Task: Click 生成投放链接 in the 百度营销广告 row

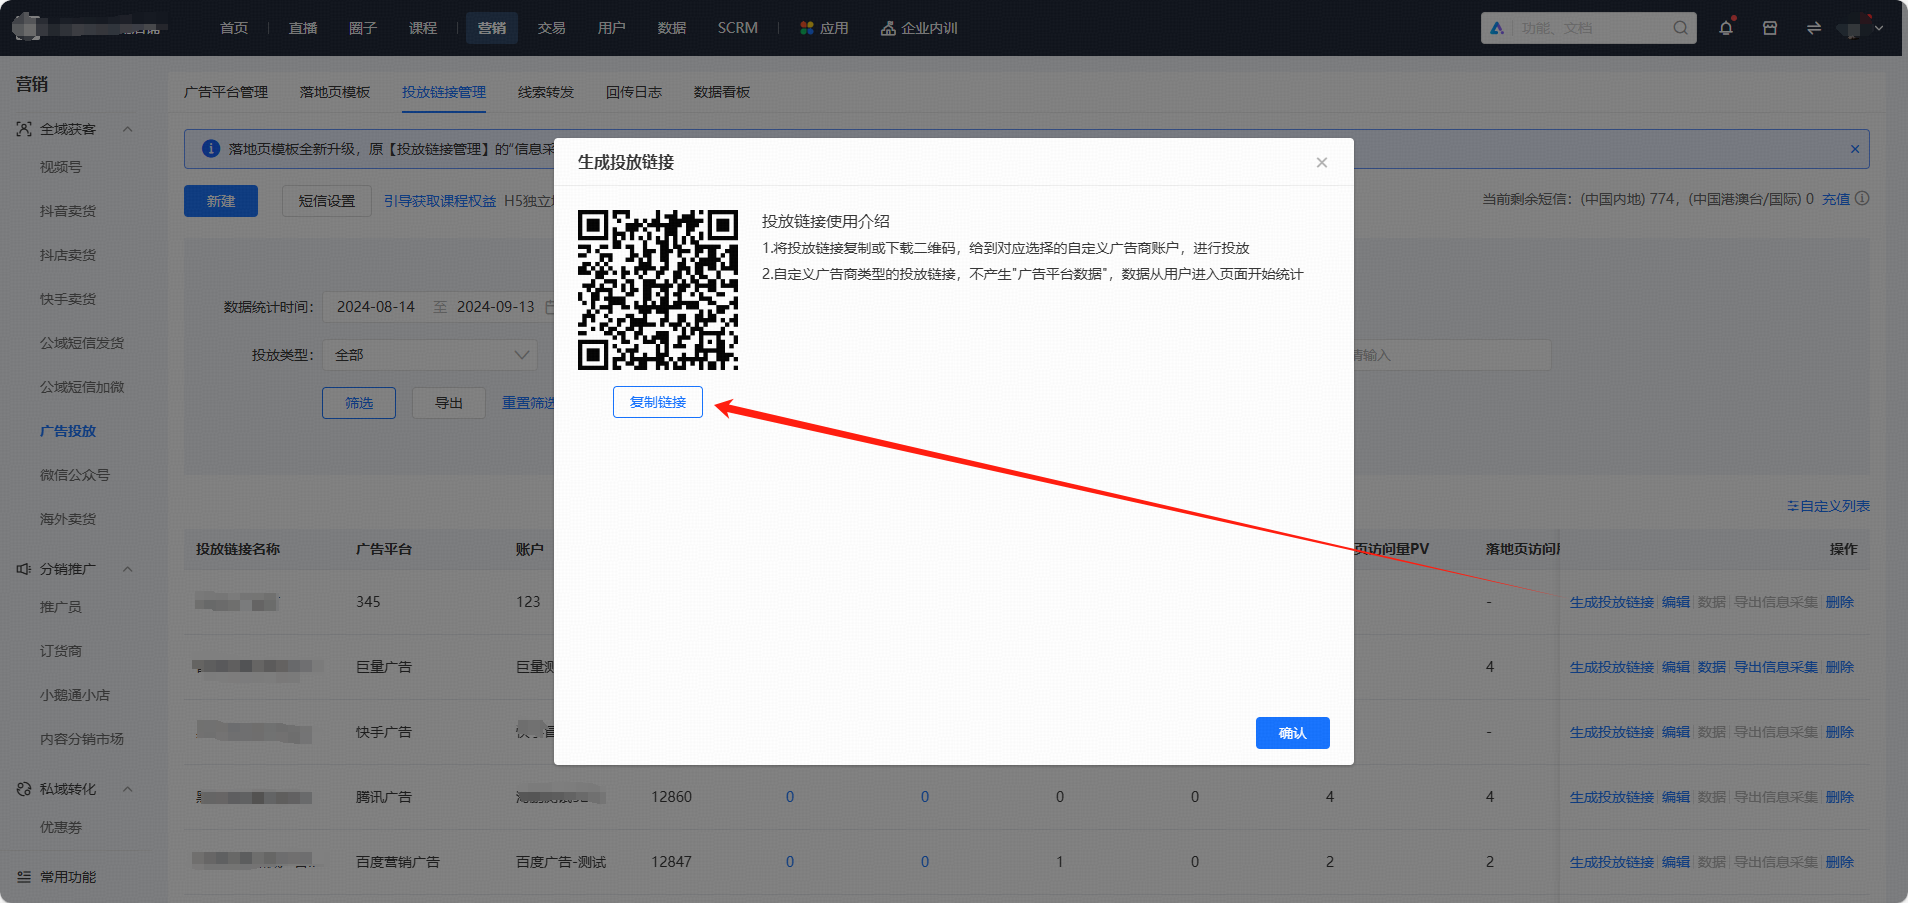Action: (x=1612, y=862)
